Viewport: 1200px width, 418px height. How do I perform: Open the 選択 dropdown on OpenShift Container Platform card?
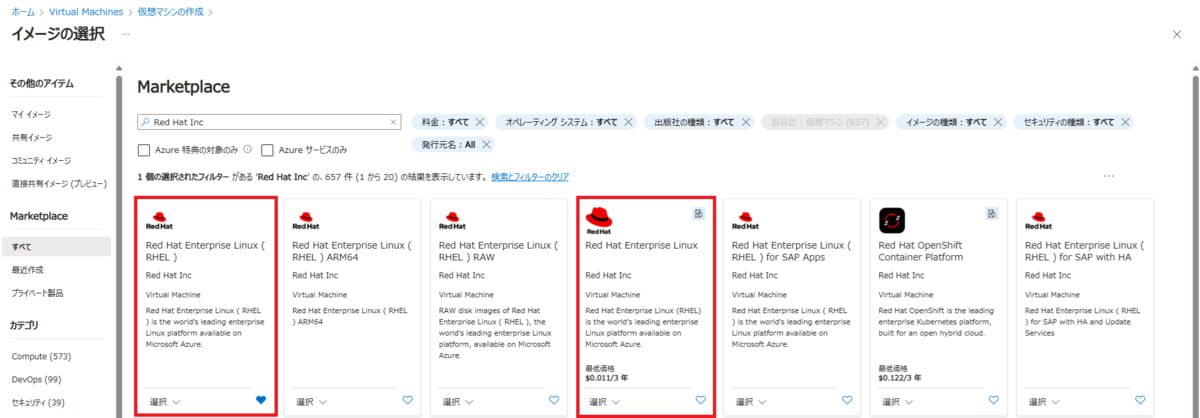click(897, 401)
